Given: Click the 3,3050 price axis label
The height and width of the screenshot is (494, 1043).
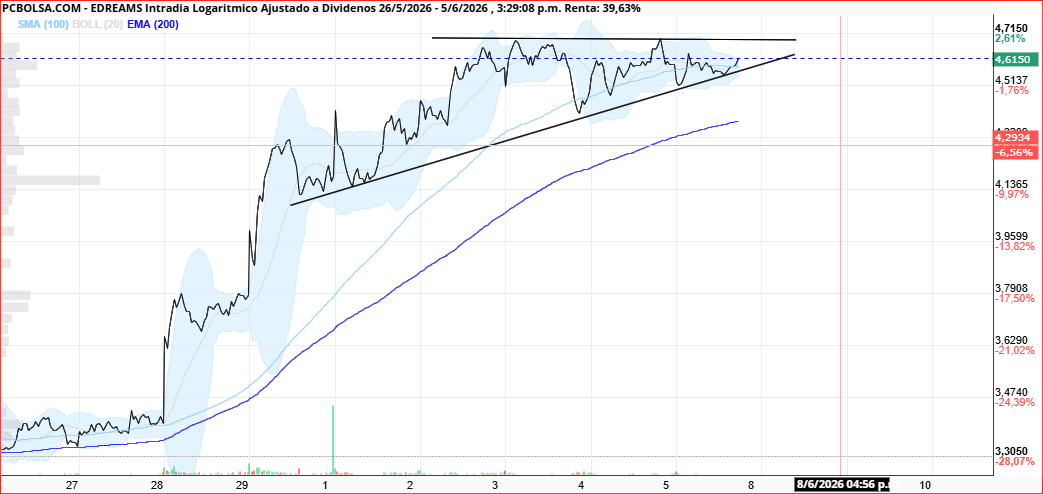Looking at the screenshot, I should (x=1012, y=449).
